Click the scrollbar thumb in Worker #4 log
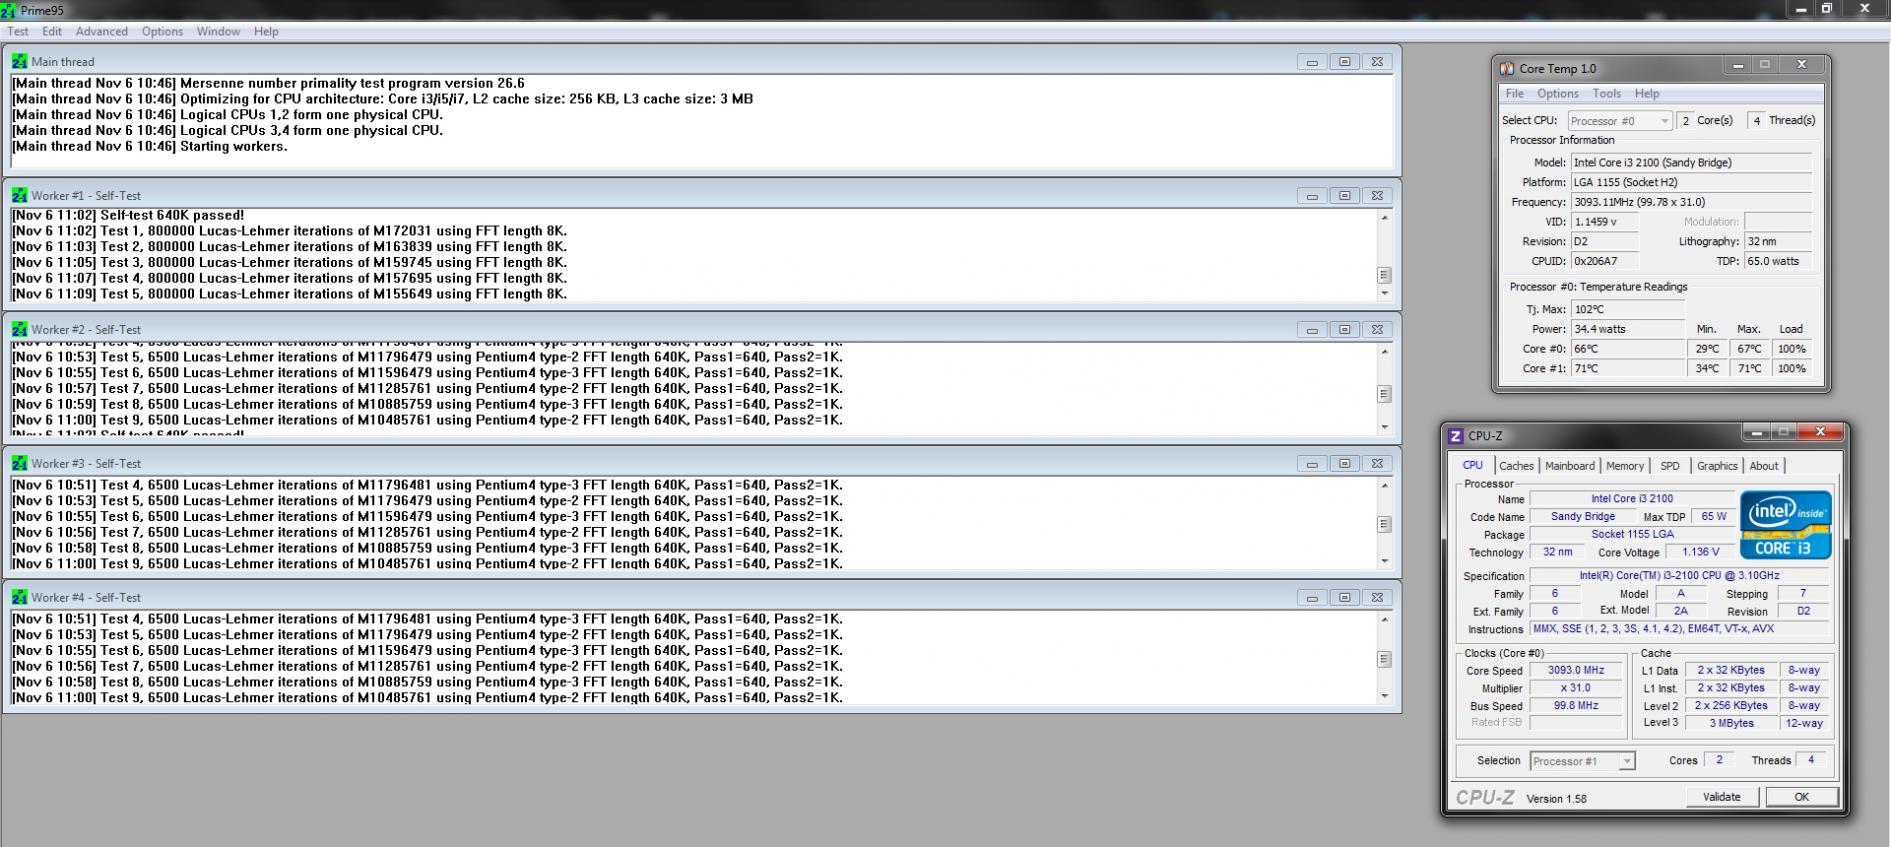 tap(1385, 659)
